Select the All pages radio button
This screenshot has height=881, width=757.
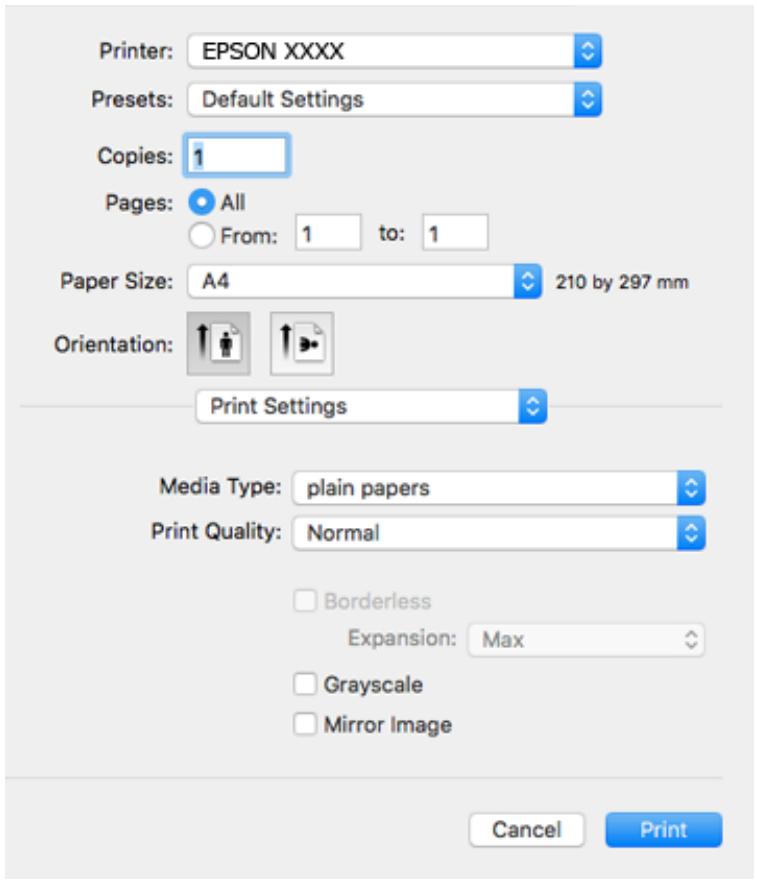coord(202,202)
